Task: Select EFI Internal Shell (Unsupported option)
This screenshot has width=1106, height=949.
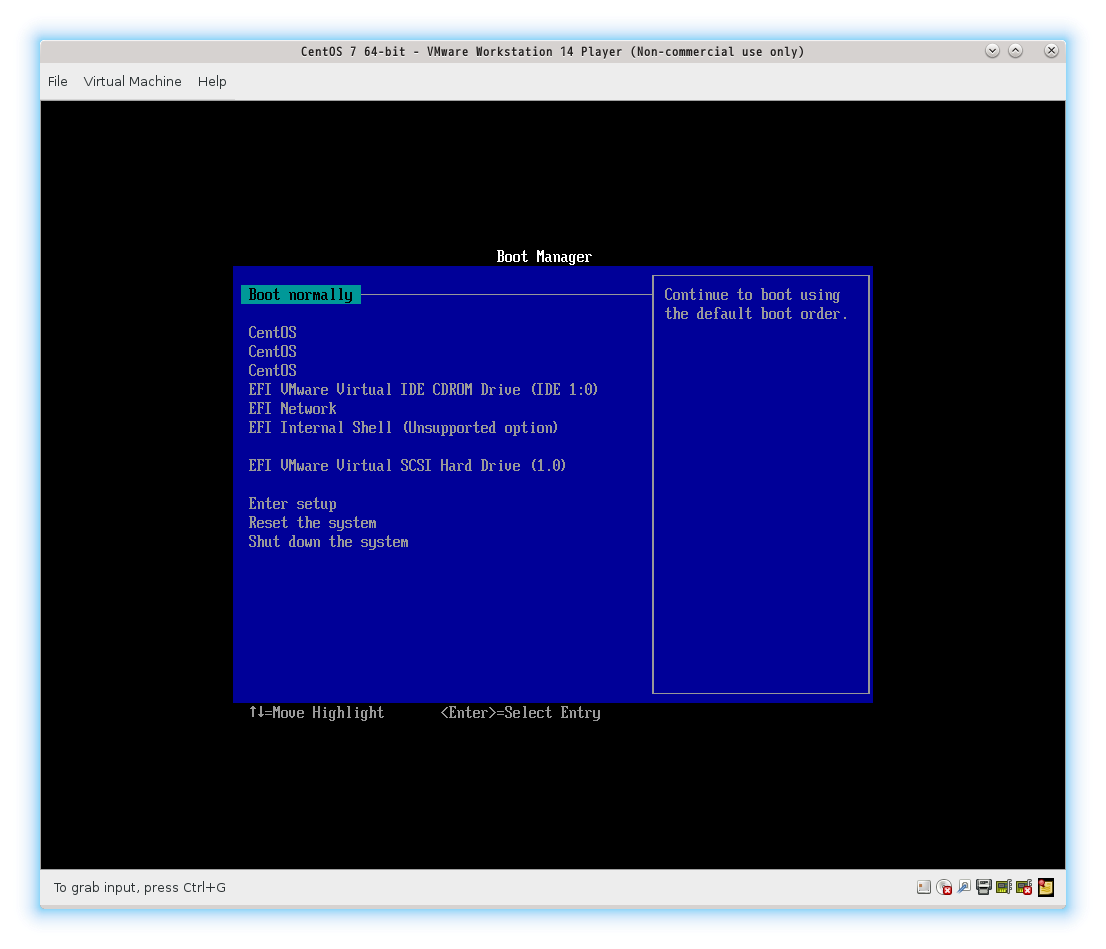Action: click(403, 428)
